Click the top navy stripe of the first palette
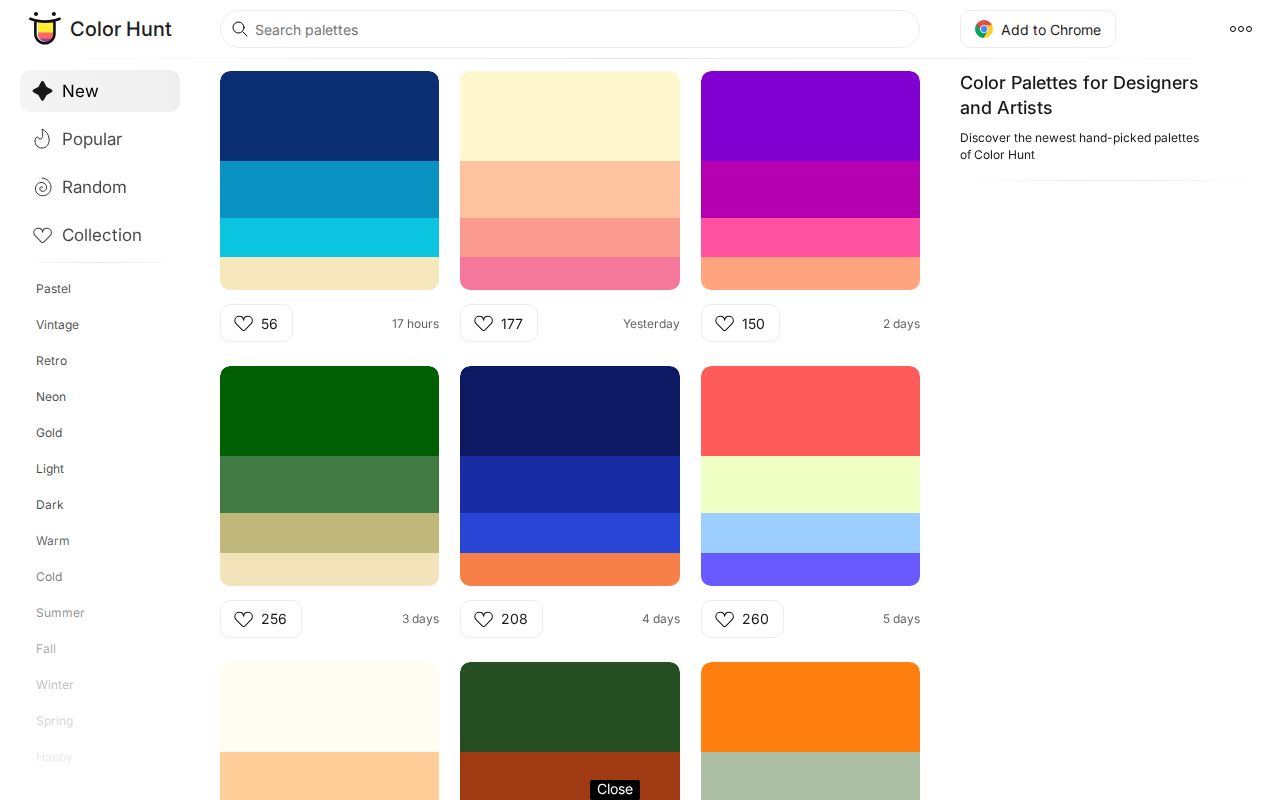This screenshot has height=800, width=1280. coord(329,116)
